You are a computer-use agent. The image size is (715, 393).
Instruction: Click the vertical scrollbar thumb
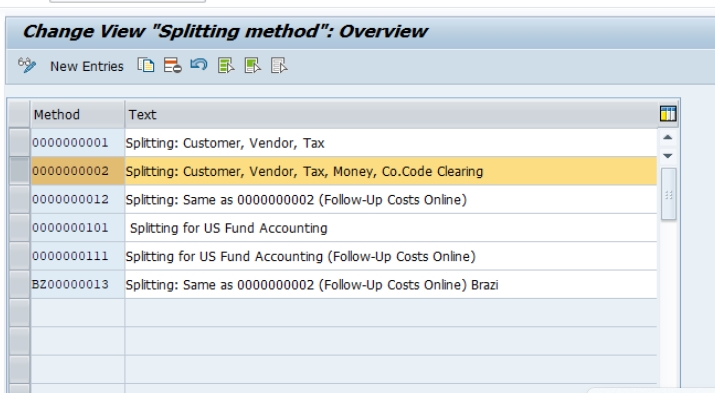(668, 194)
